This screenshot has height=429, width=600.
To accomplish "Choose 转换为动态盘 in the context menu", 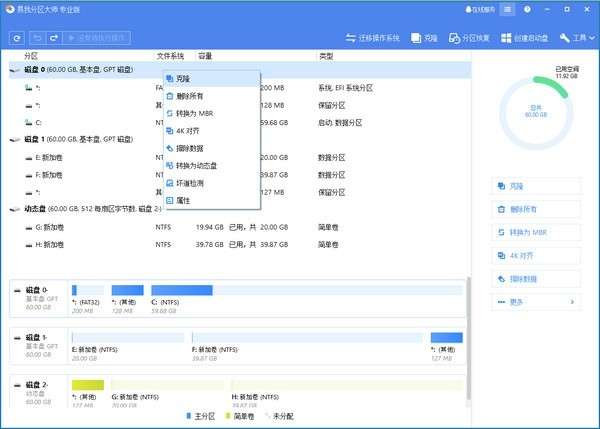I will [x=212, y=166].
